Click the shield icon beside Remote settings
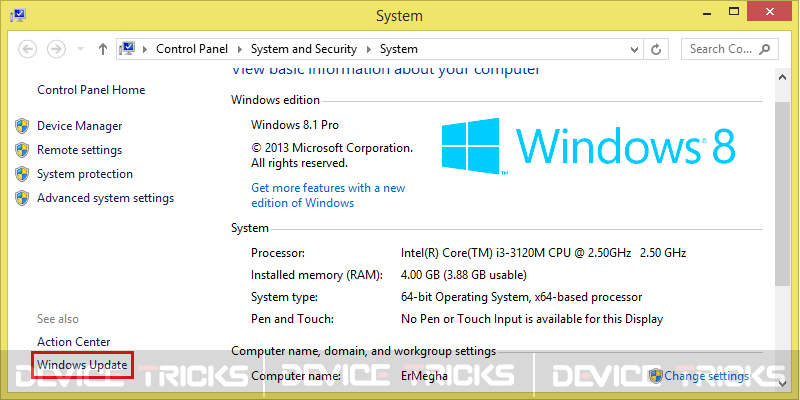Image resolution: width=800 pixels, height=400 pixels. [22, 150]
